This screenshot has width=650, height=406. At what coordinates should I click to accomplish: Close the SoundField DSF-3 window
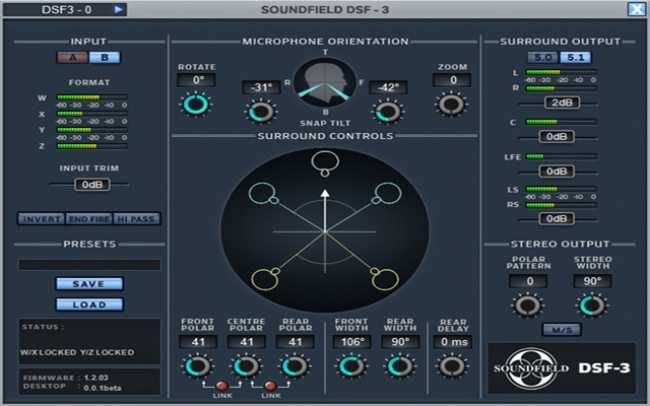point(636,9)
